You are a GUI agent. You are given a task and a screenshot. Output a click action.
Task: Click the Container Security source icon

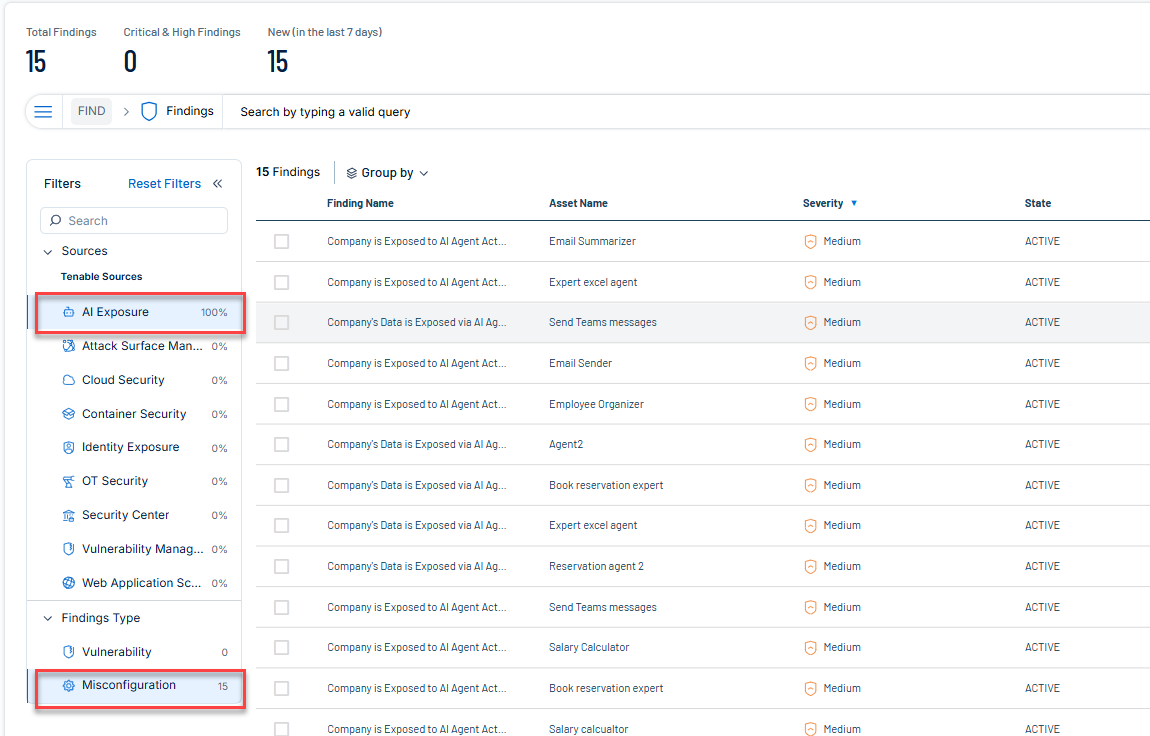pyautogui.click(x=69, y=414)
